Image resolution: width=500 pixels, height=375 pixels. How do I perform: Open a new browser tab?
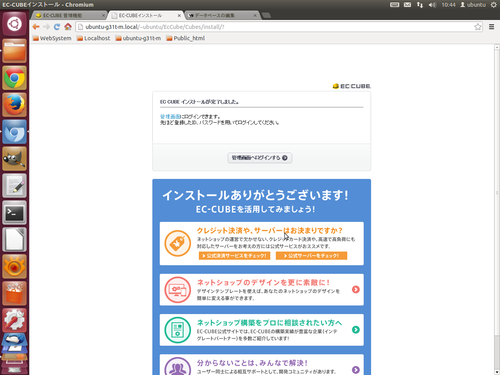(266, 15)
